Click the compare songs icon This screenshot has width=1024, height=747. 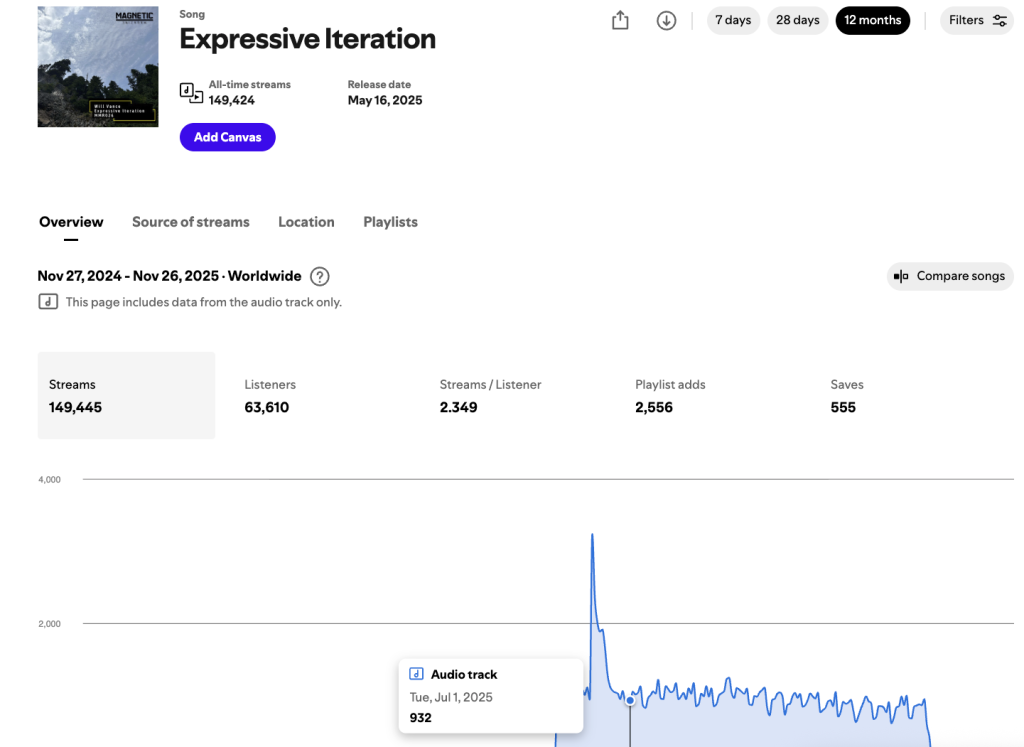click(901, 277)
